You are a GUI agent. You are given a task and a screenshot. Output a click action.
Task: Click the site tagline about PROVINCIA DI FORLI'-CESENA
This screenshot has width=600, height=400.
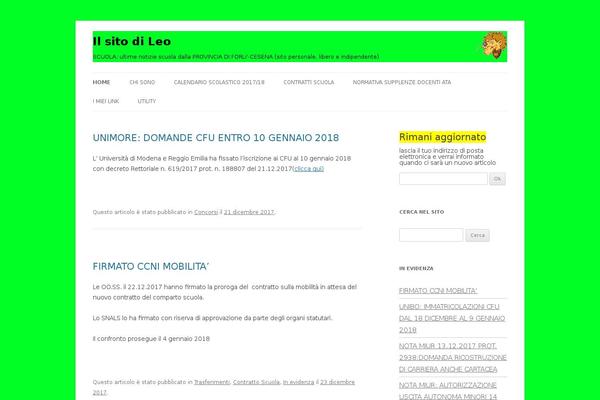pos(236,57)
